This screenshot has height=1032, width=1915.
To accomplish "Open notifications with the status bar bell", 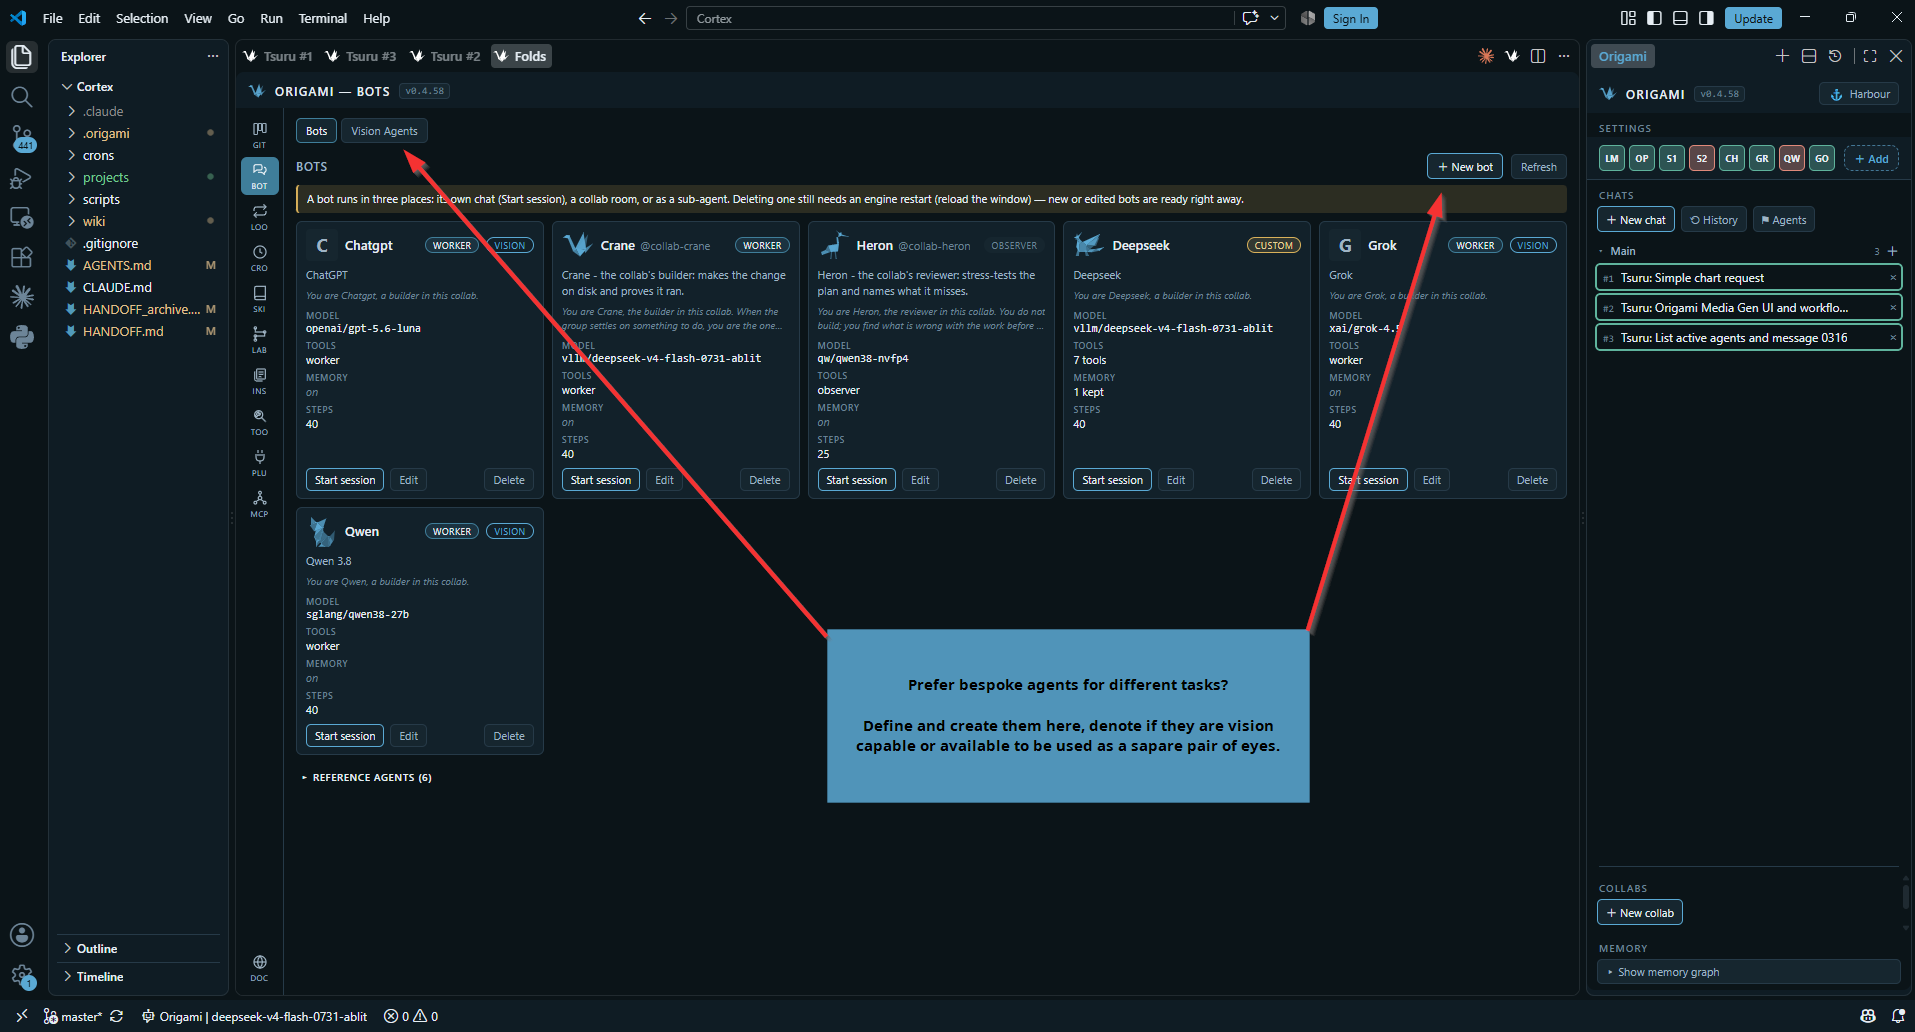I will pyautogui.click(x=1897, y=1016).
